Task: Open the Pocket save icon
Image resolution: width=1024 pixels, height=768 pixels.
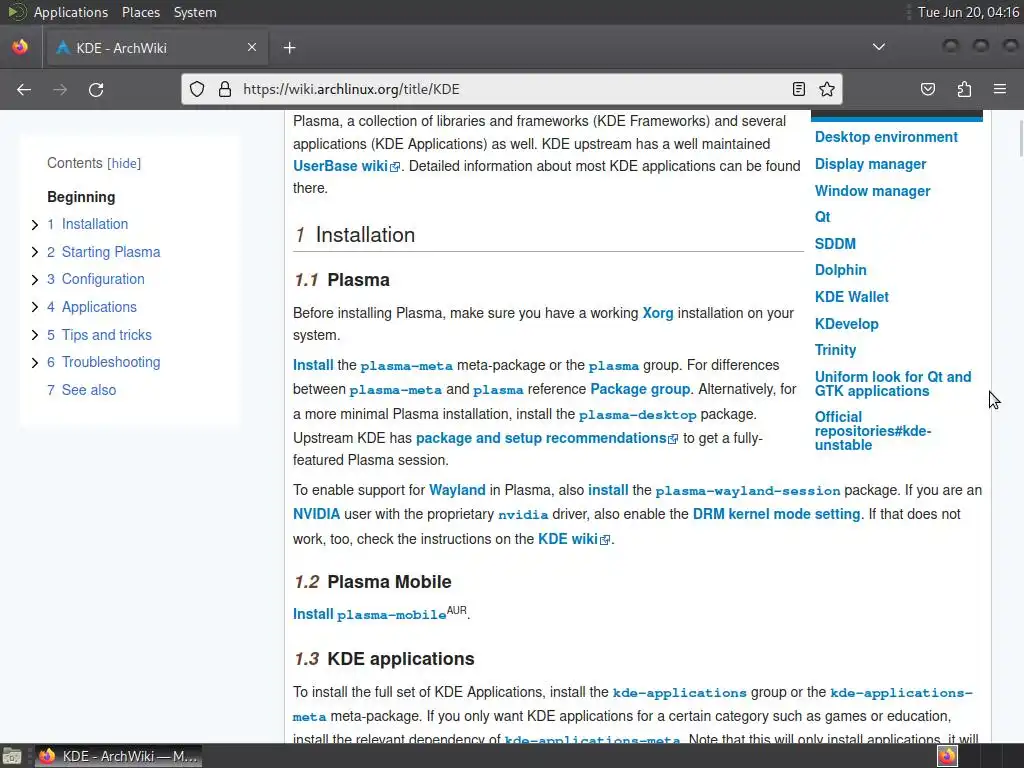Action: (928, 89)
